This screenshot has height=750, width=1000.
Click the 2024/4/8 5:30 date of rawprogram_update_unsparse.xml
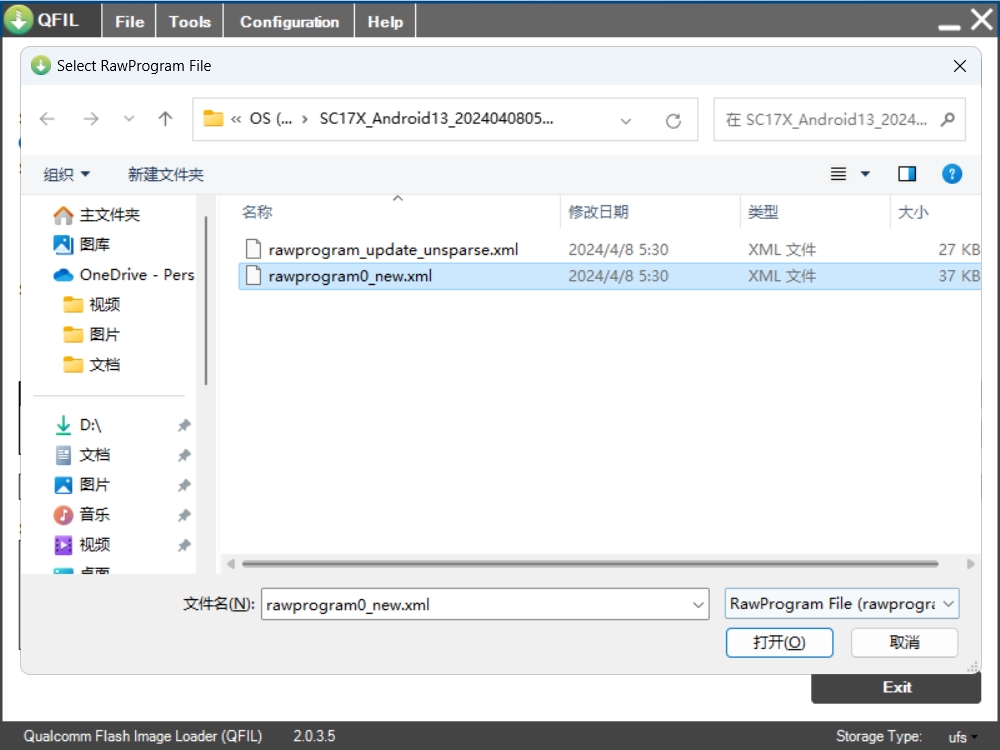pos(618,249)
